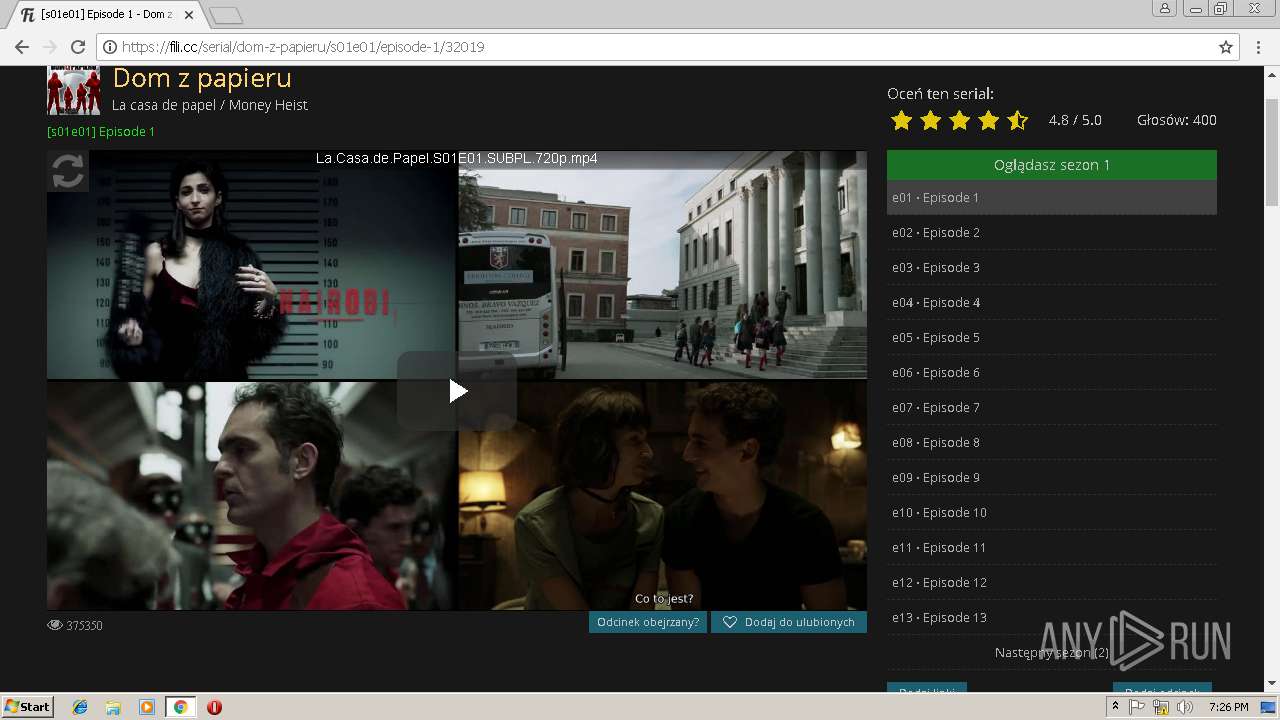Open Windows Explorer folder from taskbar
The image size is (1280, 720).
click(x=113, y=707)
